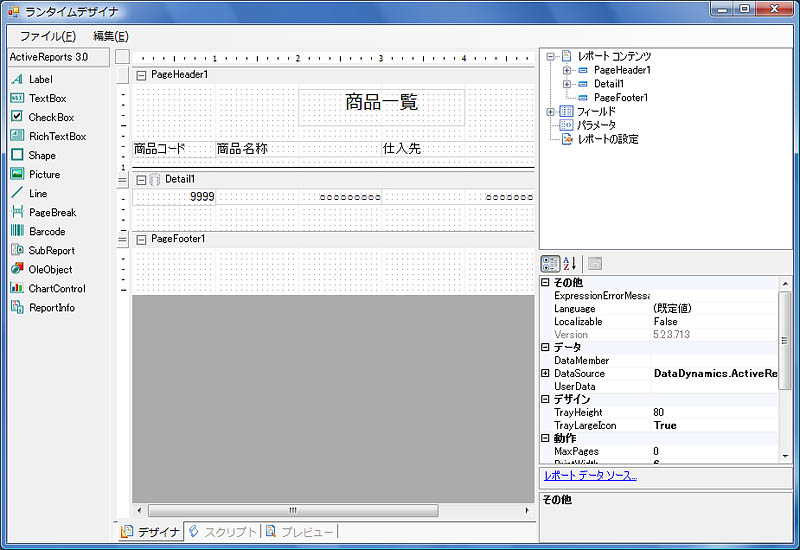
Task: Select the Barcode tool icon
Action: tap(17, 231)
